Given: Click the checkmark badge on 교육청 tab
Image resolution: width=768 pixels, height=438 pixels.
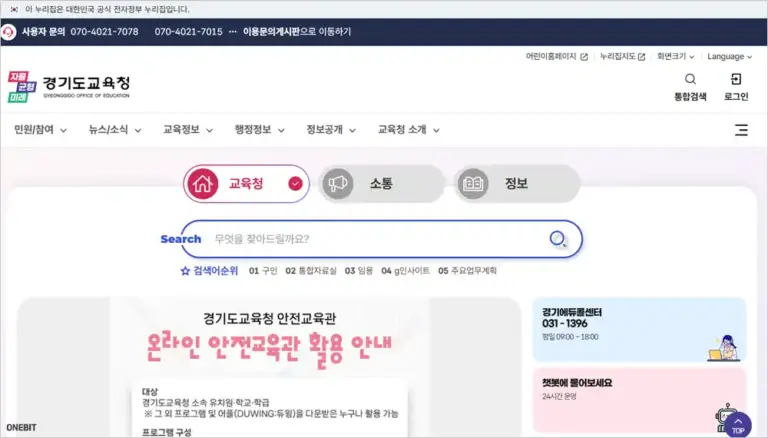Looking at the screenshot, I should tap(295, 184).
